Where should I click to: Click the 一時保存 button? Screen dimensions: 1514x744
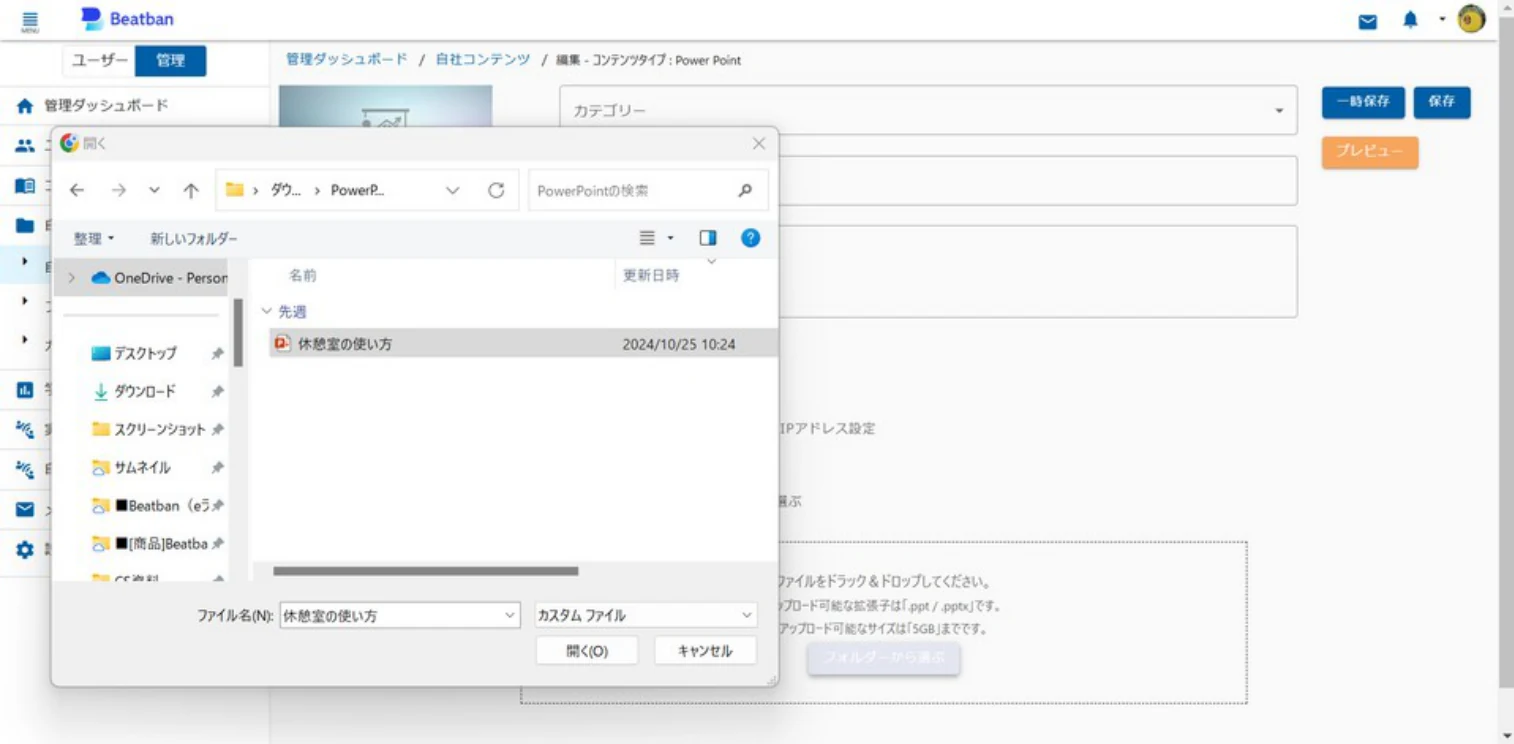point(1363,102)
